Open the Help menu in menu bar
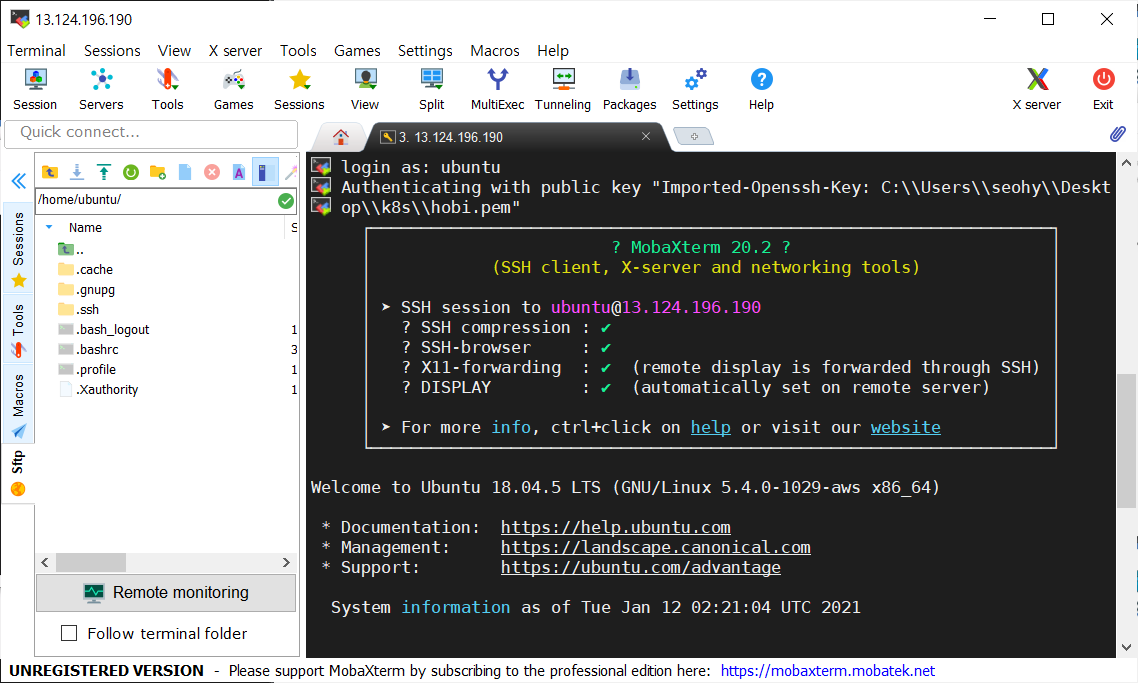Viewport: 1138px width, 683px height. (553, 51)
